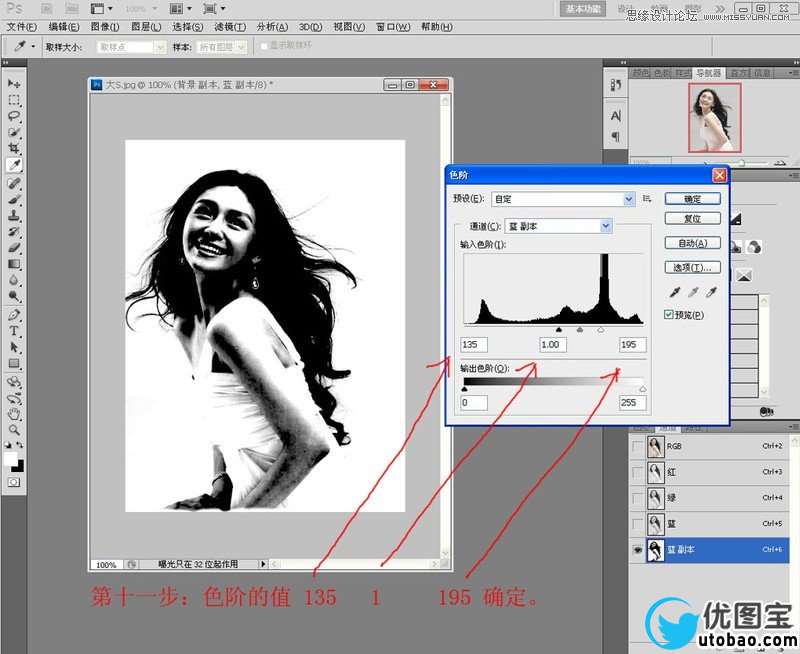Select the Lasso tool

coord(14,116)
